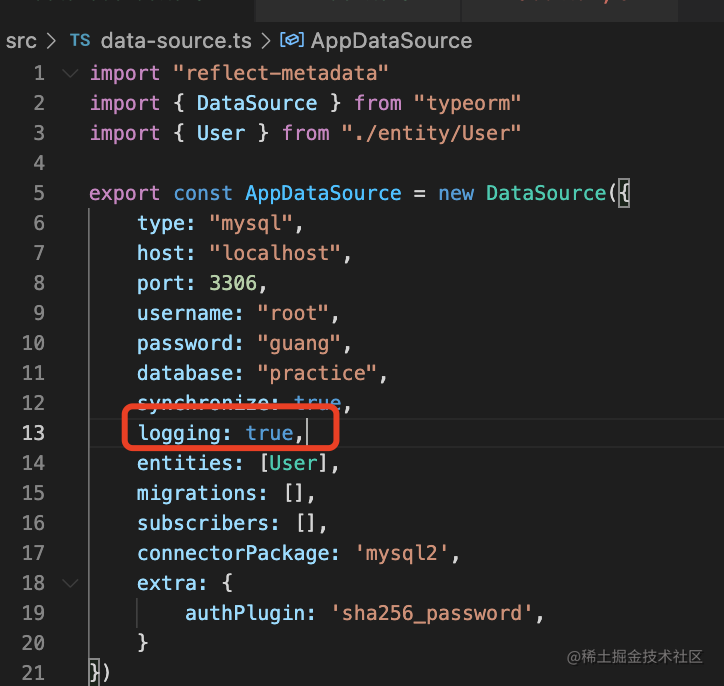Click the export keyword on line 5
The image size is (724, 686).
click(x=125, y=194)
